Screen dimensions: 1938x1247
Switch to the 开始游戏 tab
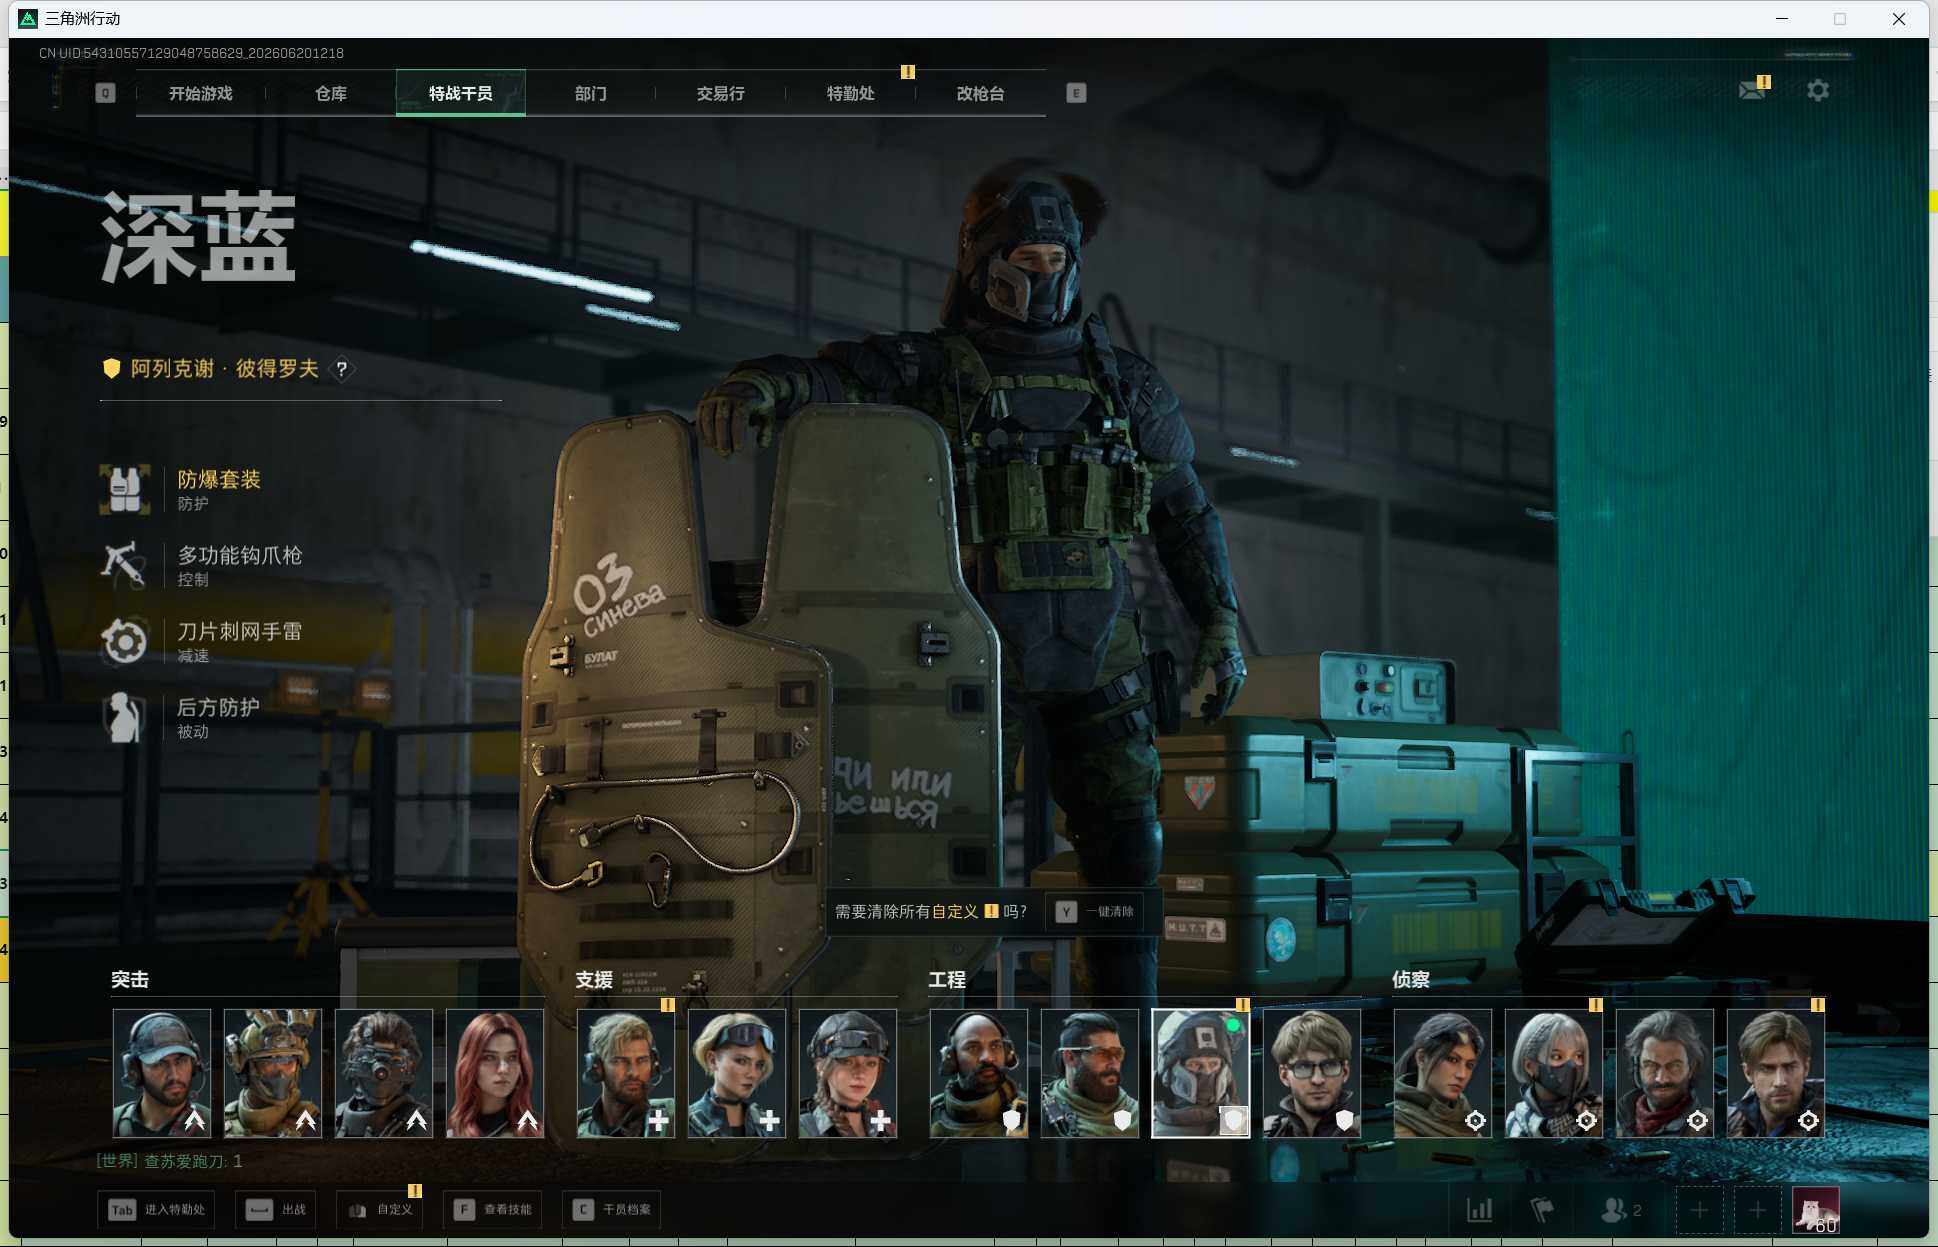click(x=201, y=93)
